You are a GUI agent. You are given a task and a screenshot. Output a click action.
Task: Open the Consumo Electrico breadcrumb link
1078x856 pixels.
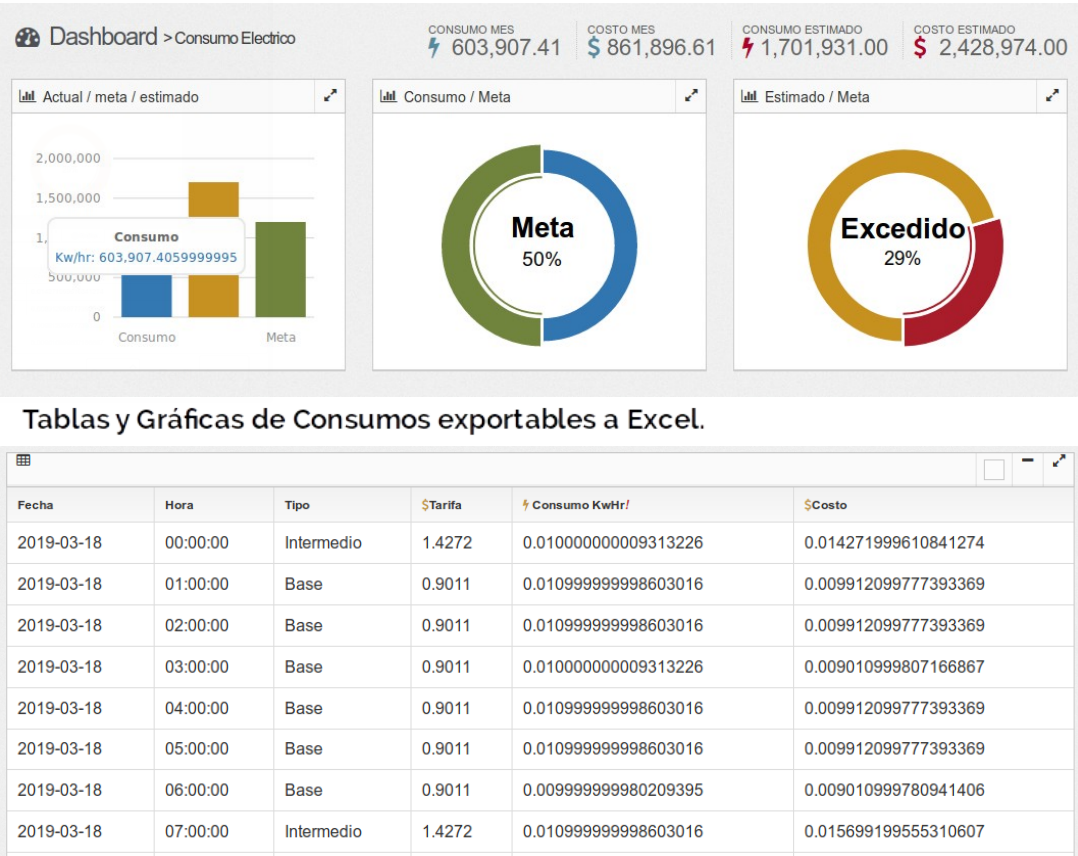235,39
